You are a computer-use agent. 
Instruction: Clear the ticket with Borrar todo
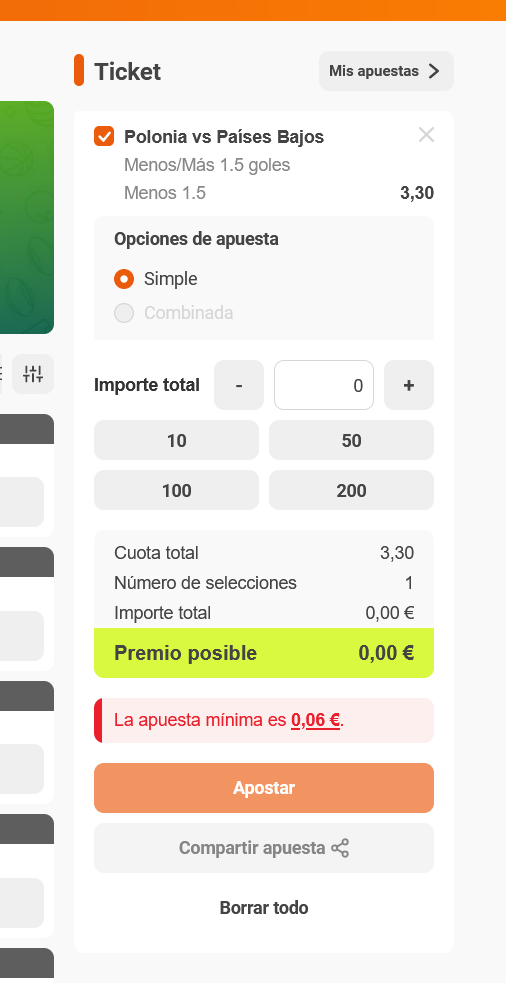(x=264, y=908)
